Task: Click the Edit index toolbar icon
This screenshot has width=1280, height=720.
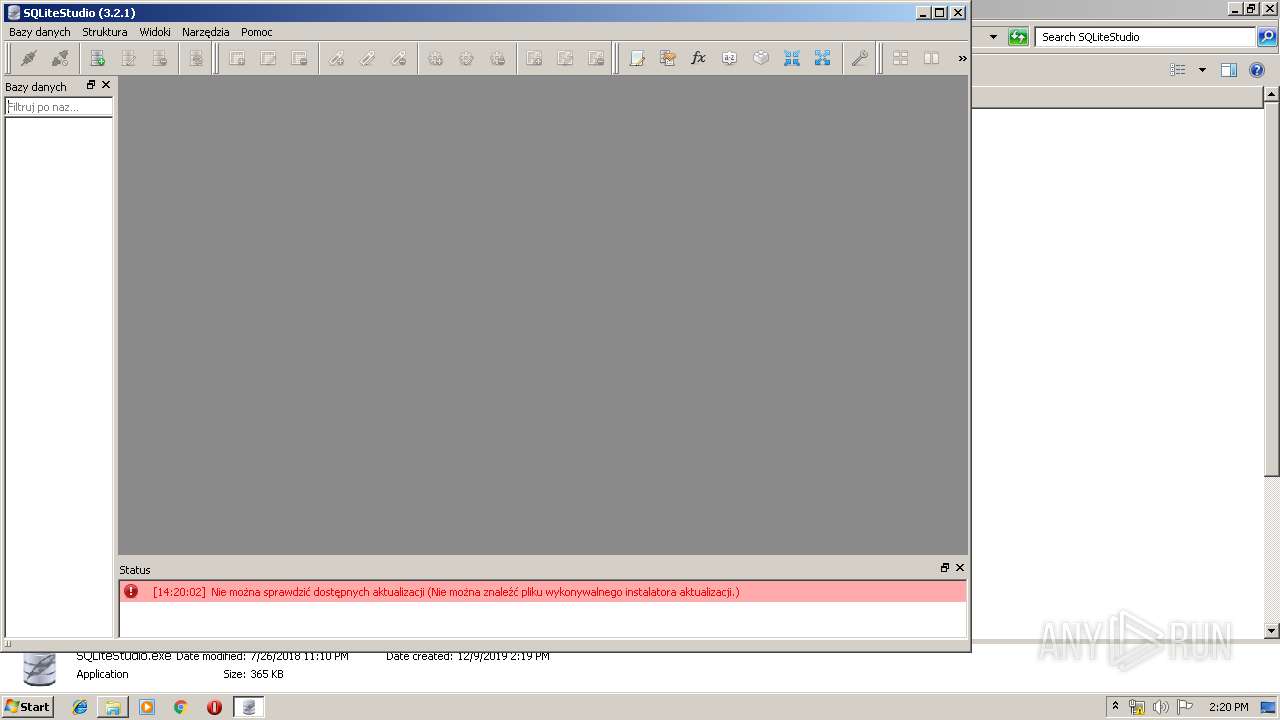Action: (367, 59)
